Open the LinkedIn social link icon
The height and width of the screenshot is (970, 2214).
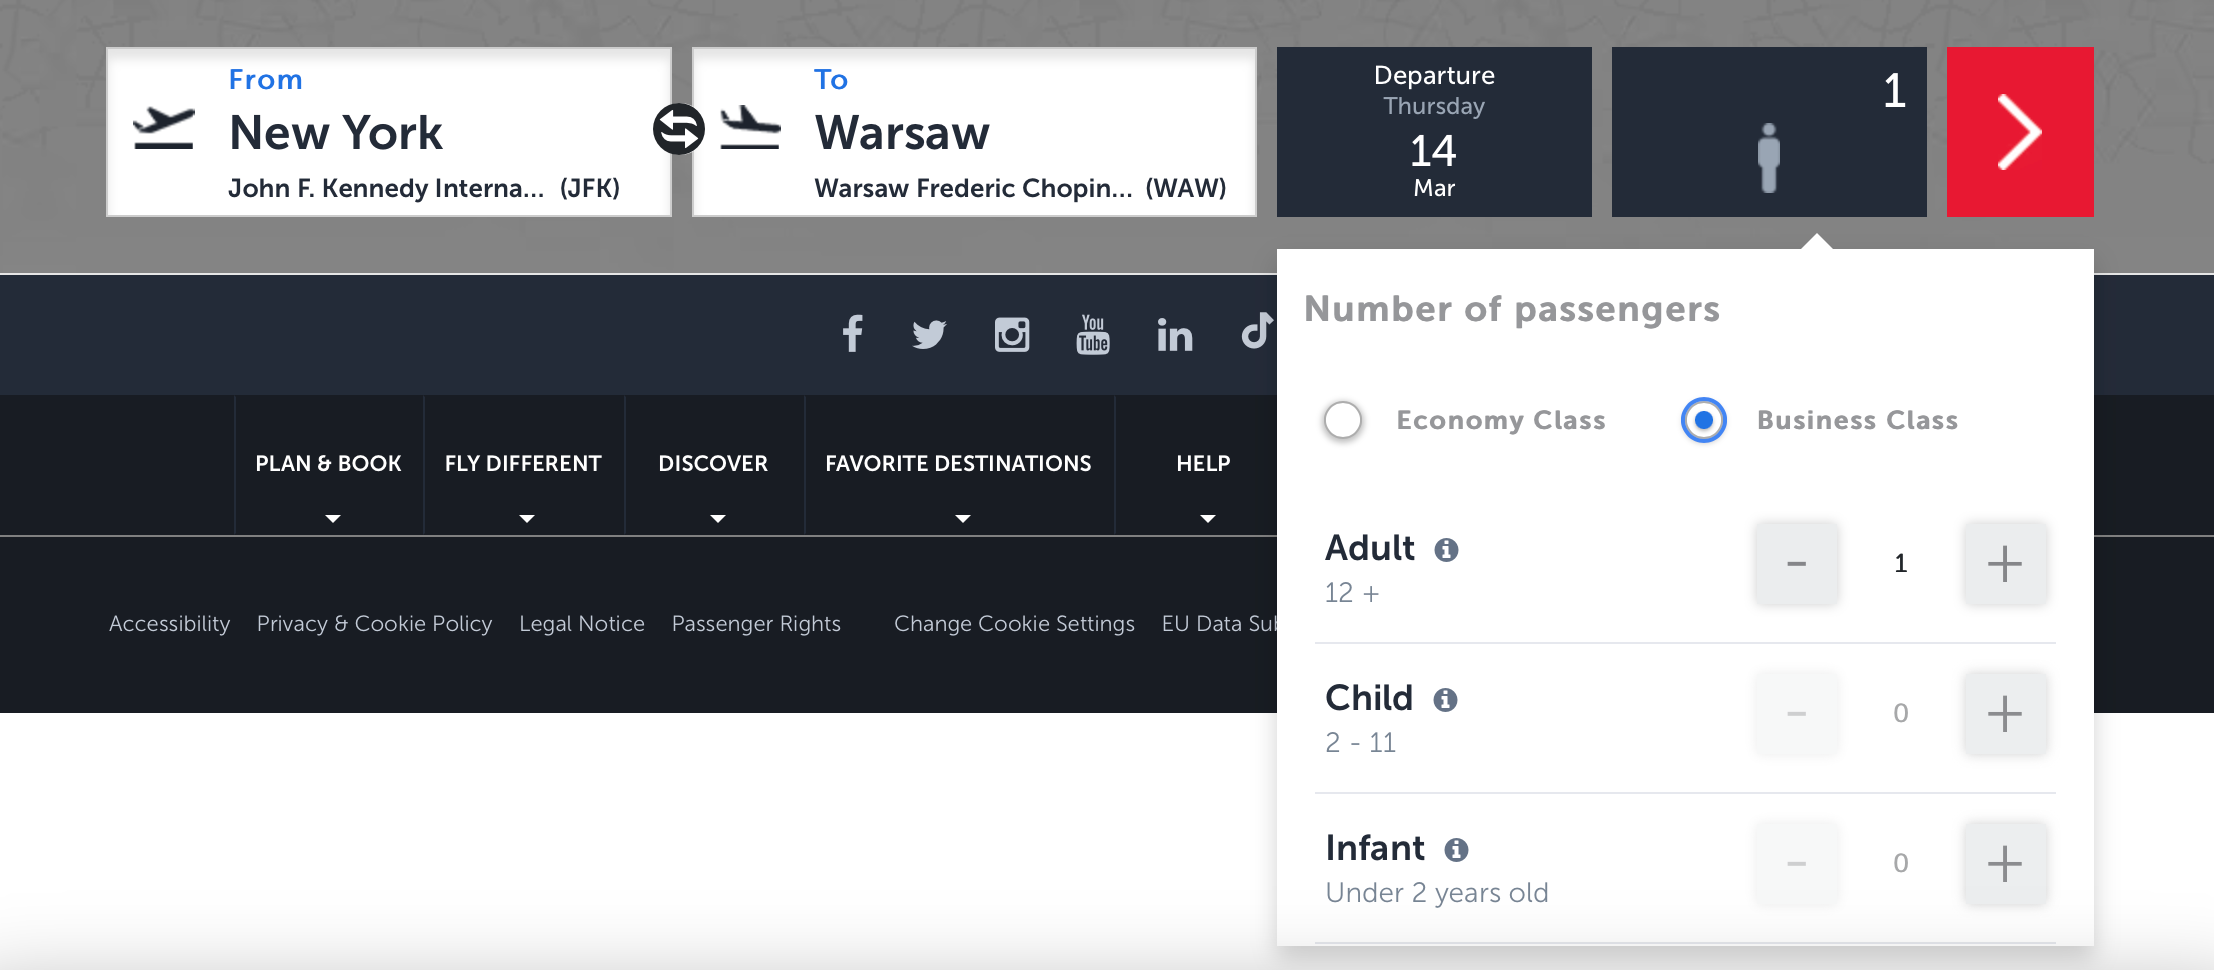tap(1175, 335)
